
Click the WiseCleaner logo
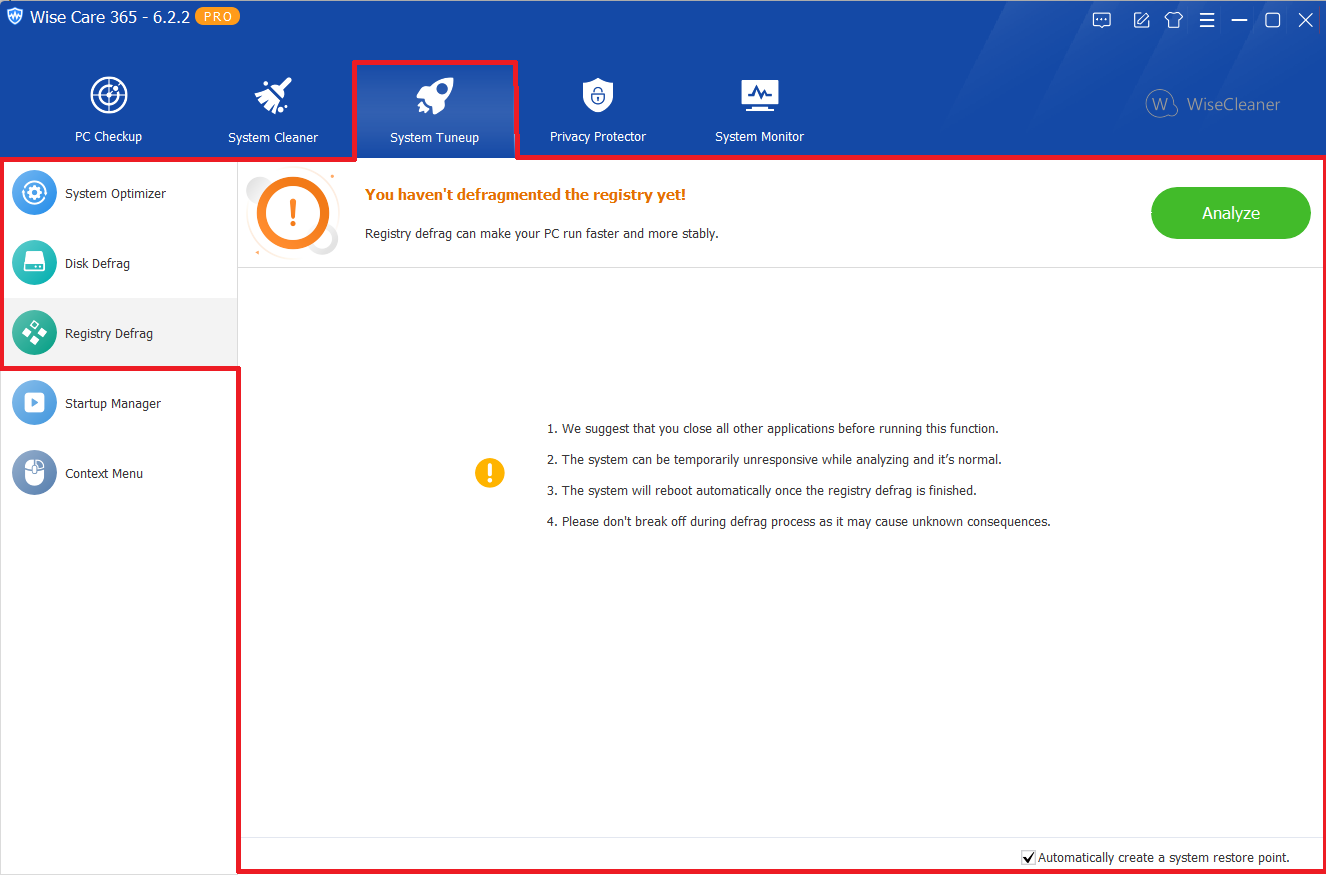1213,104
